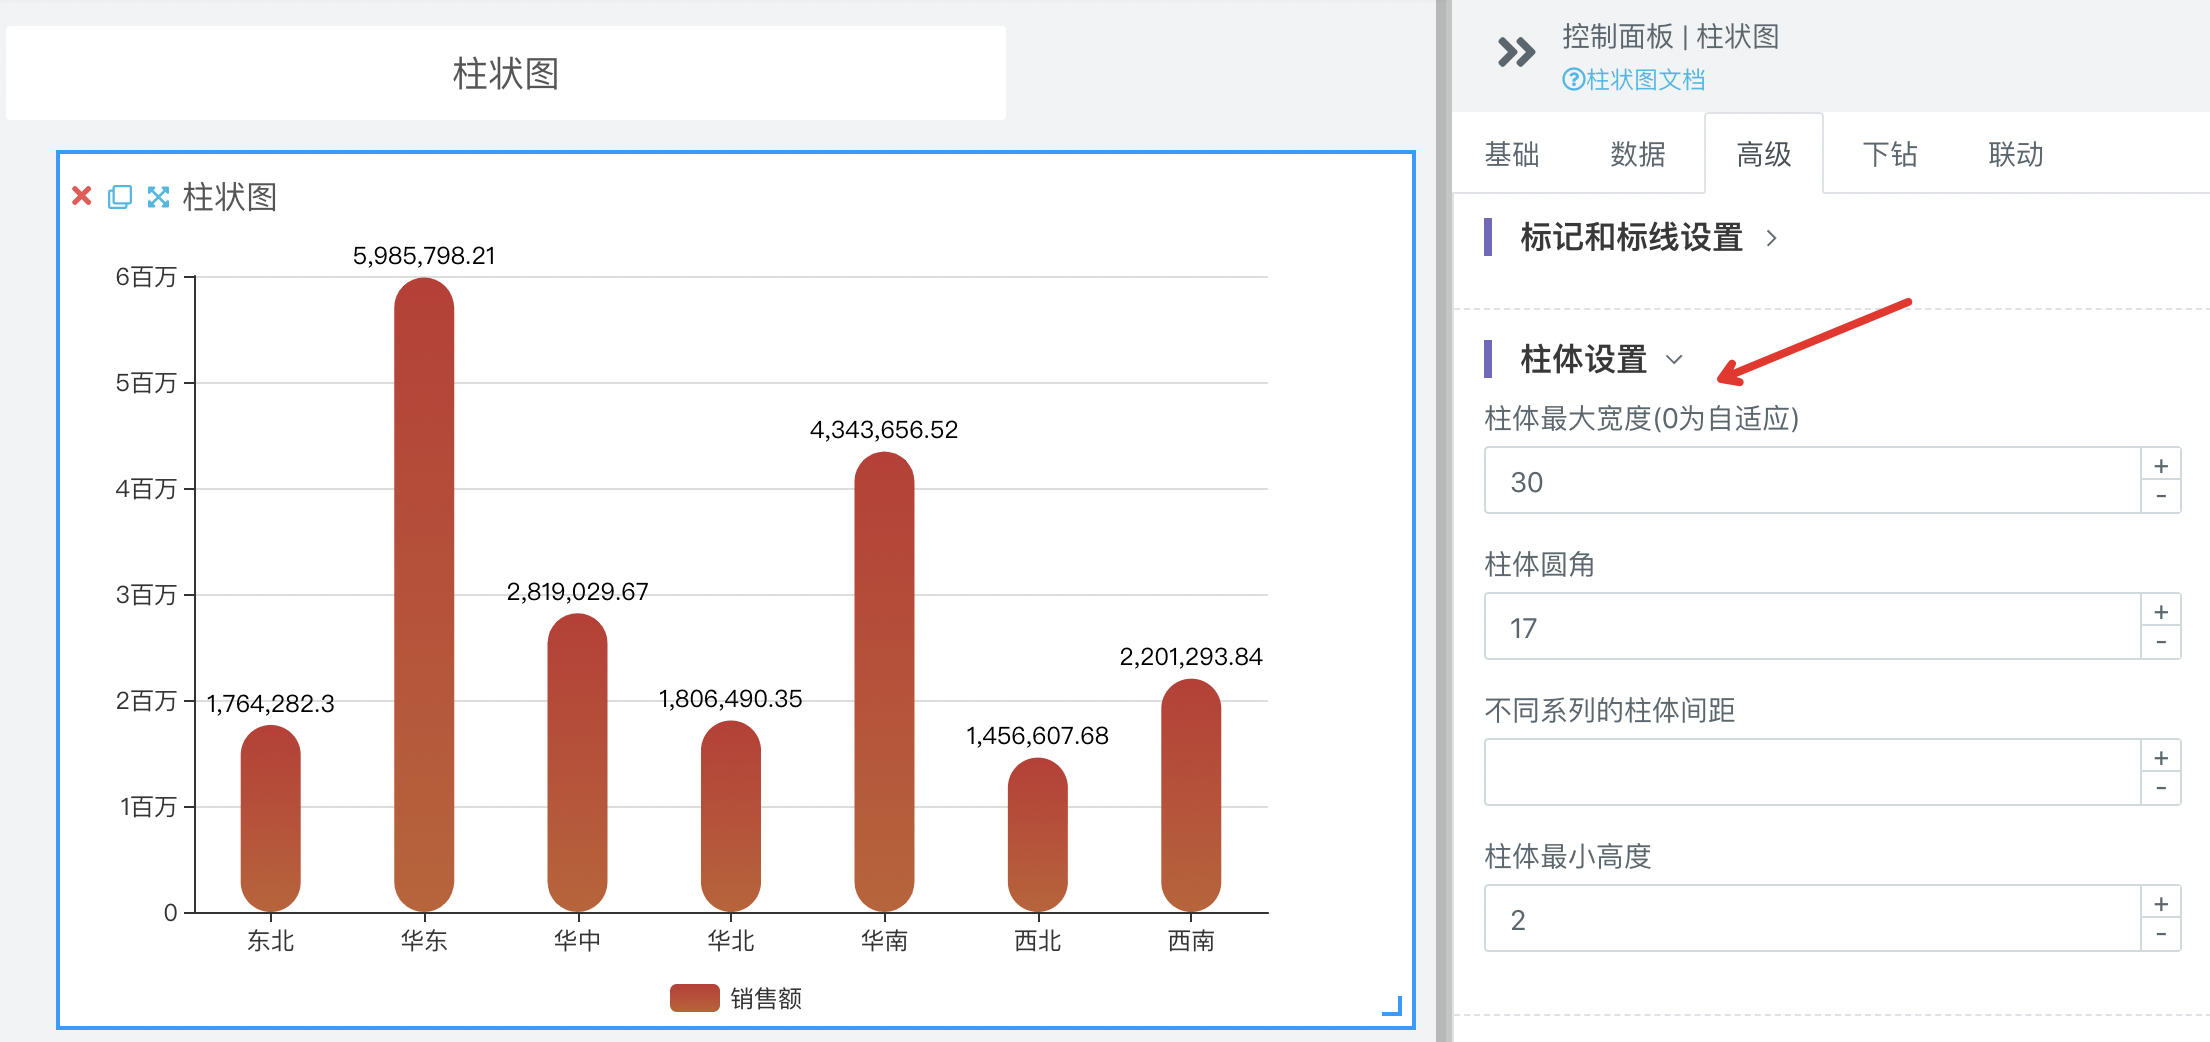
Task: Click the 东北 x-axis label
Action: tap(271, 941)
